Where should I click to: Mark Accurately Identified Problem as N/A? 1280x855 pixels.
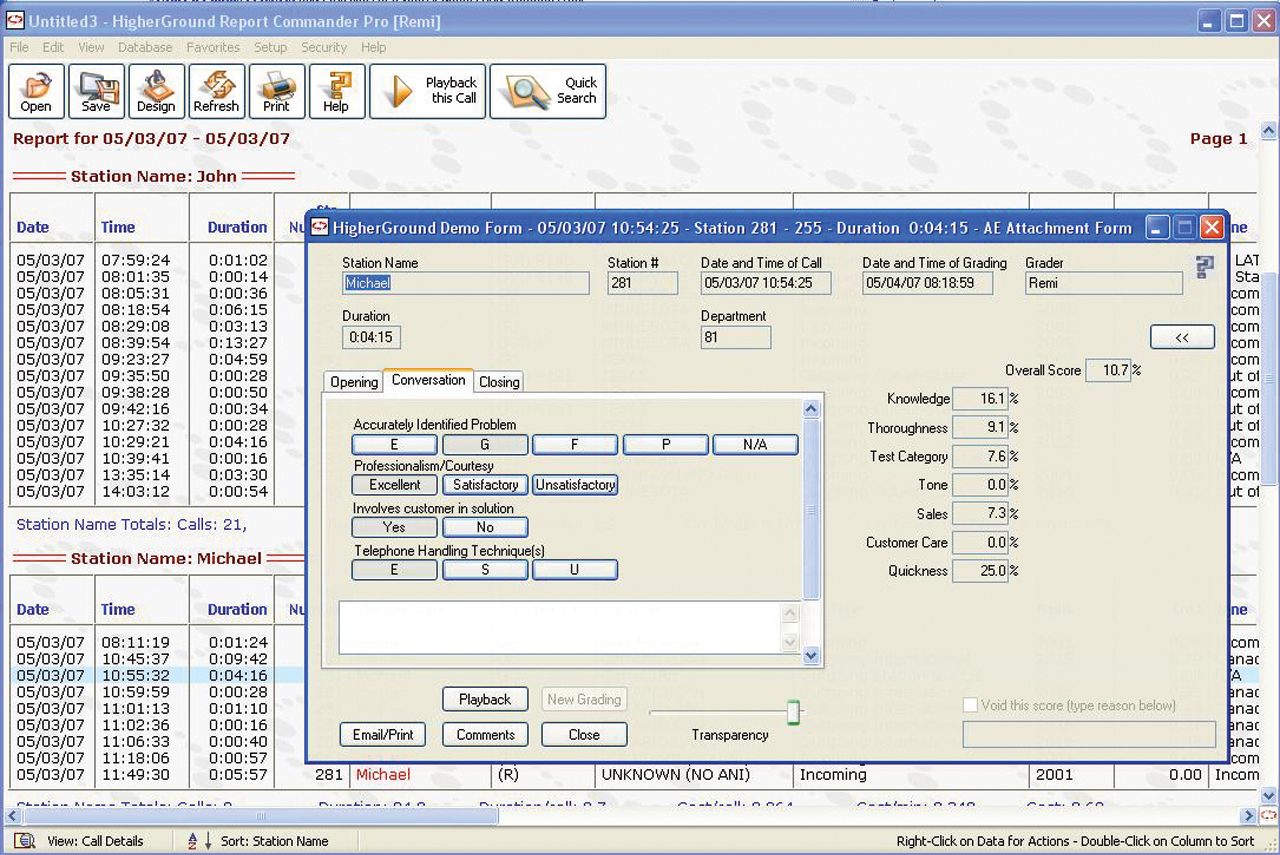[x=755, y=445]
